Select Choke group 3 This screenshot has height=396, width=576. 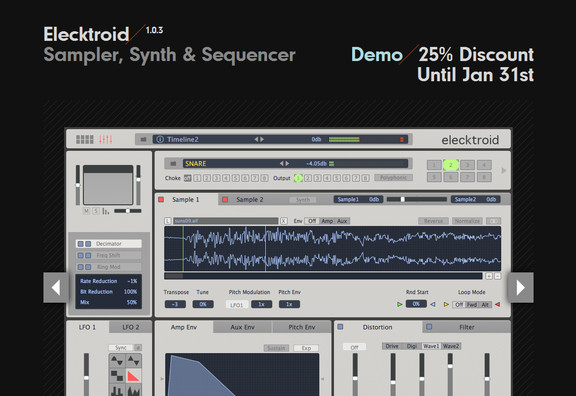point(216,178)
